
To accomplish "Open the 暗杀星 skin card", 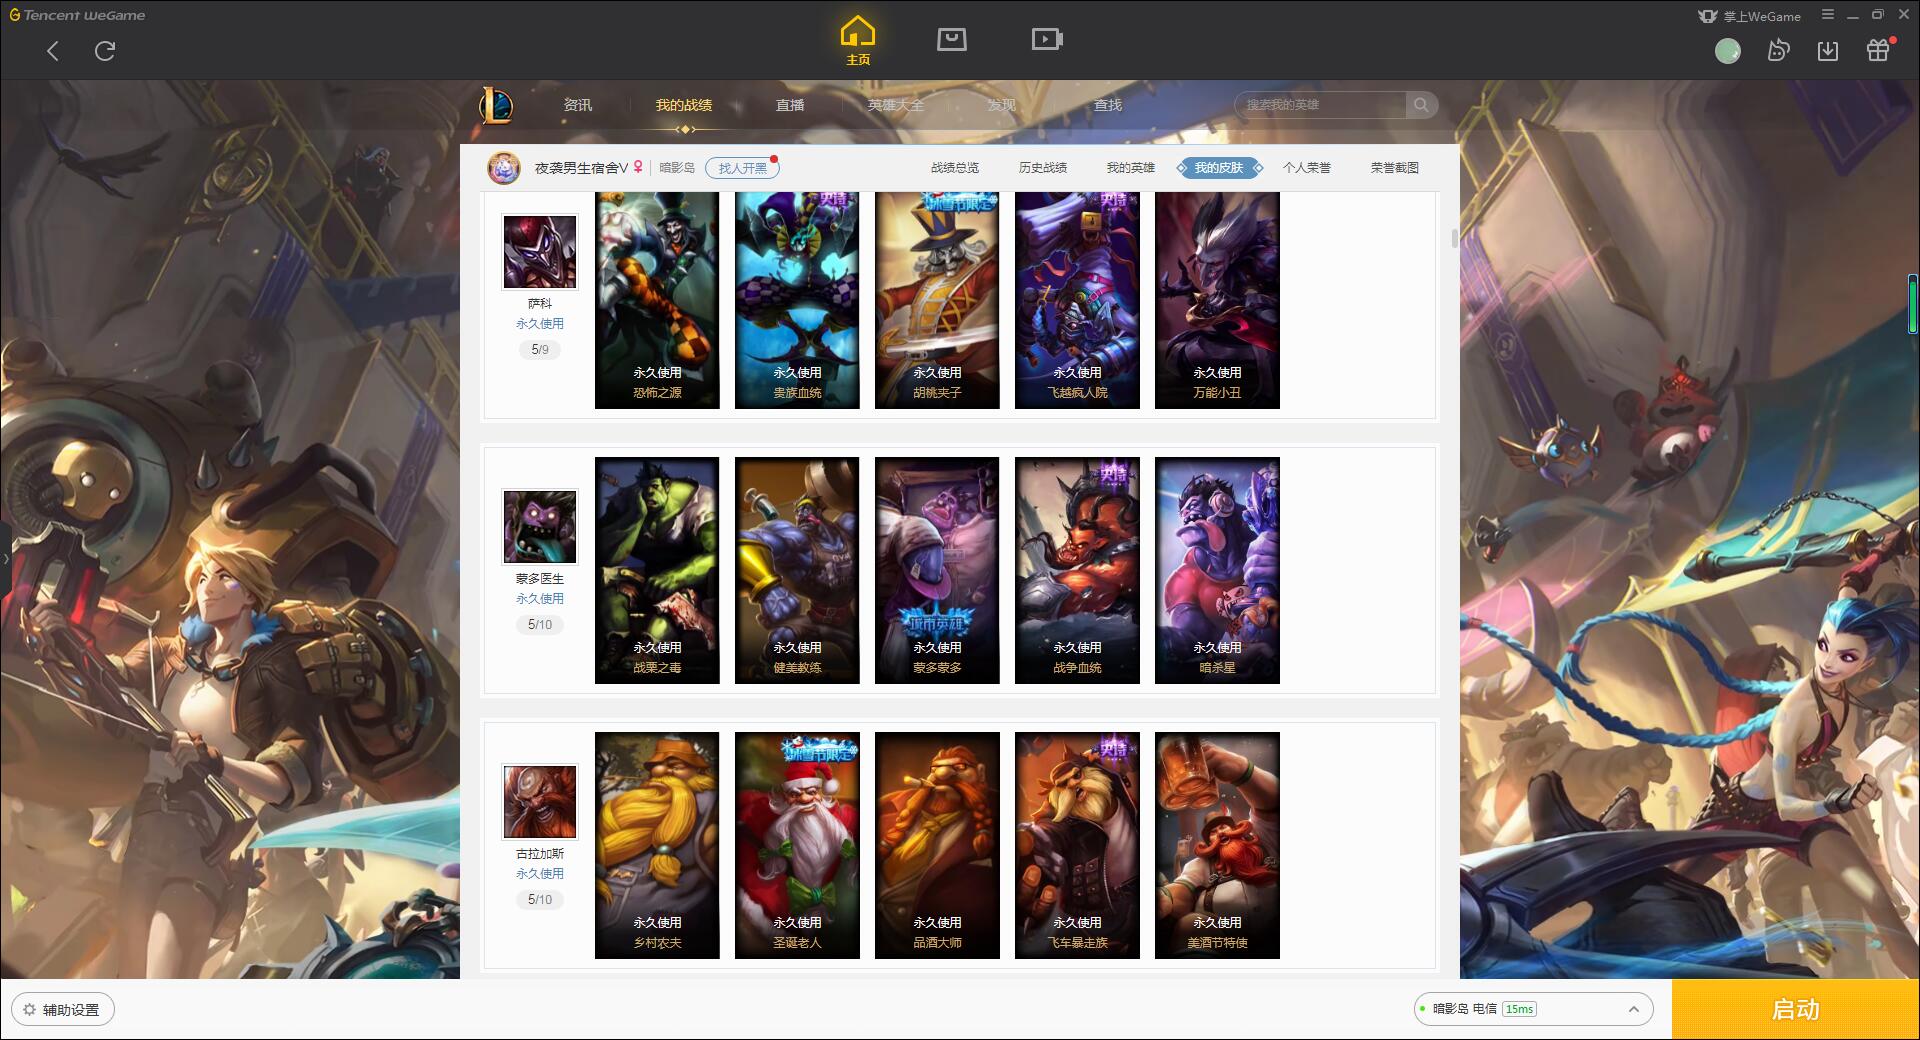I will (1217, 570).
